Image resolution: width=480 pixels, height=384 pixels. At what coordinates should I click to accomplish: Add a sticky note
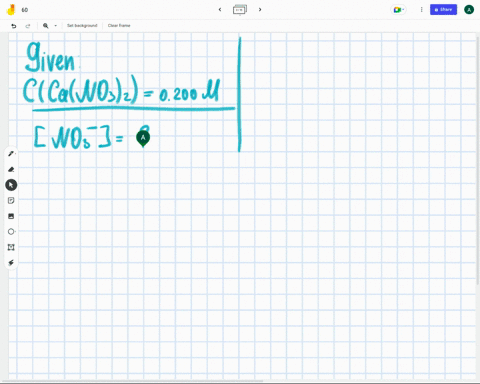coord(11,200)
